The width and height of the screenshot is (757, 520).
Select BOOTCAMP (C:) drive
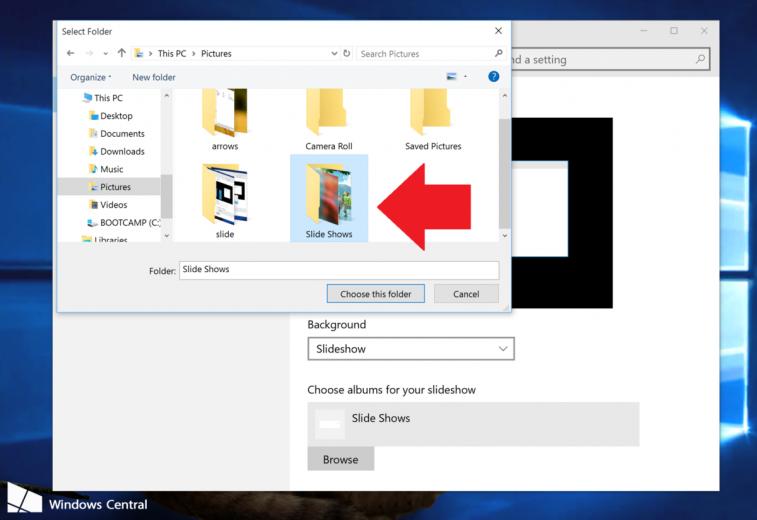pyautogui.click(x=123, y=223)
